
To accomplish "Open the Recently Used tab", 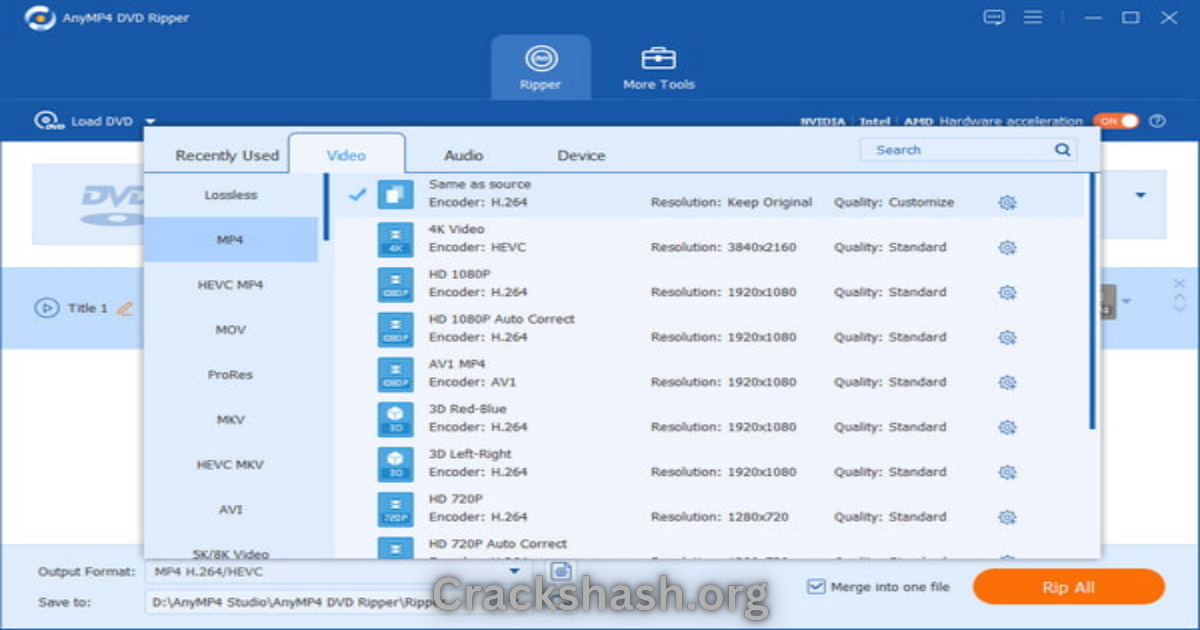I will coord(227,155).
